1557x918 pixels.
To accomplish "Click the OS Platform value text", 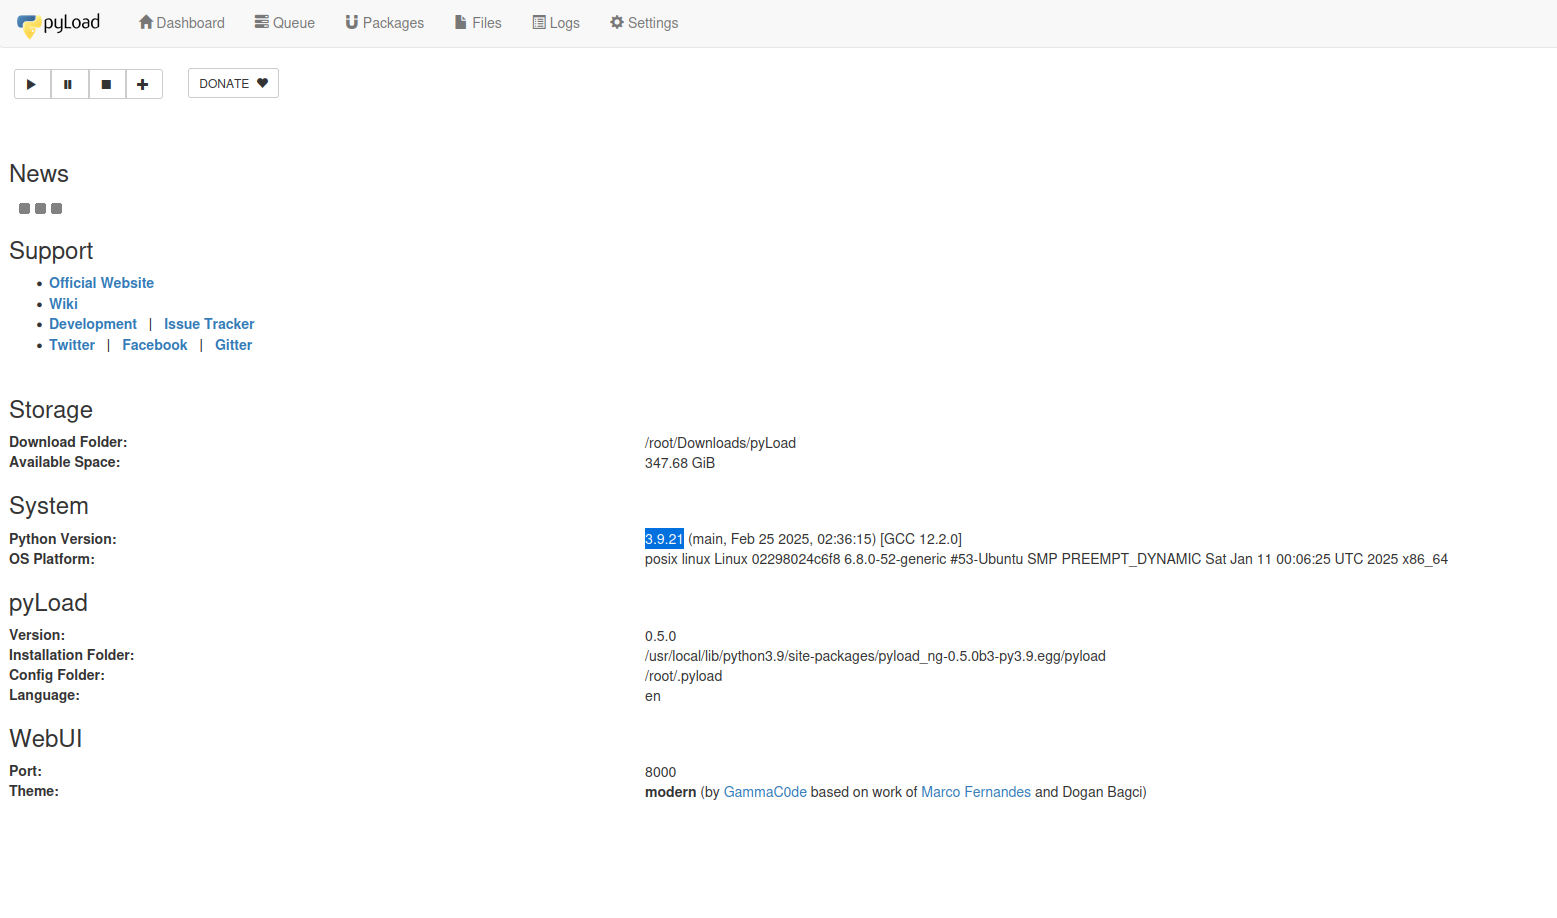I will tap(1046, 559).
